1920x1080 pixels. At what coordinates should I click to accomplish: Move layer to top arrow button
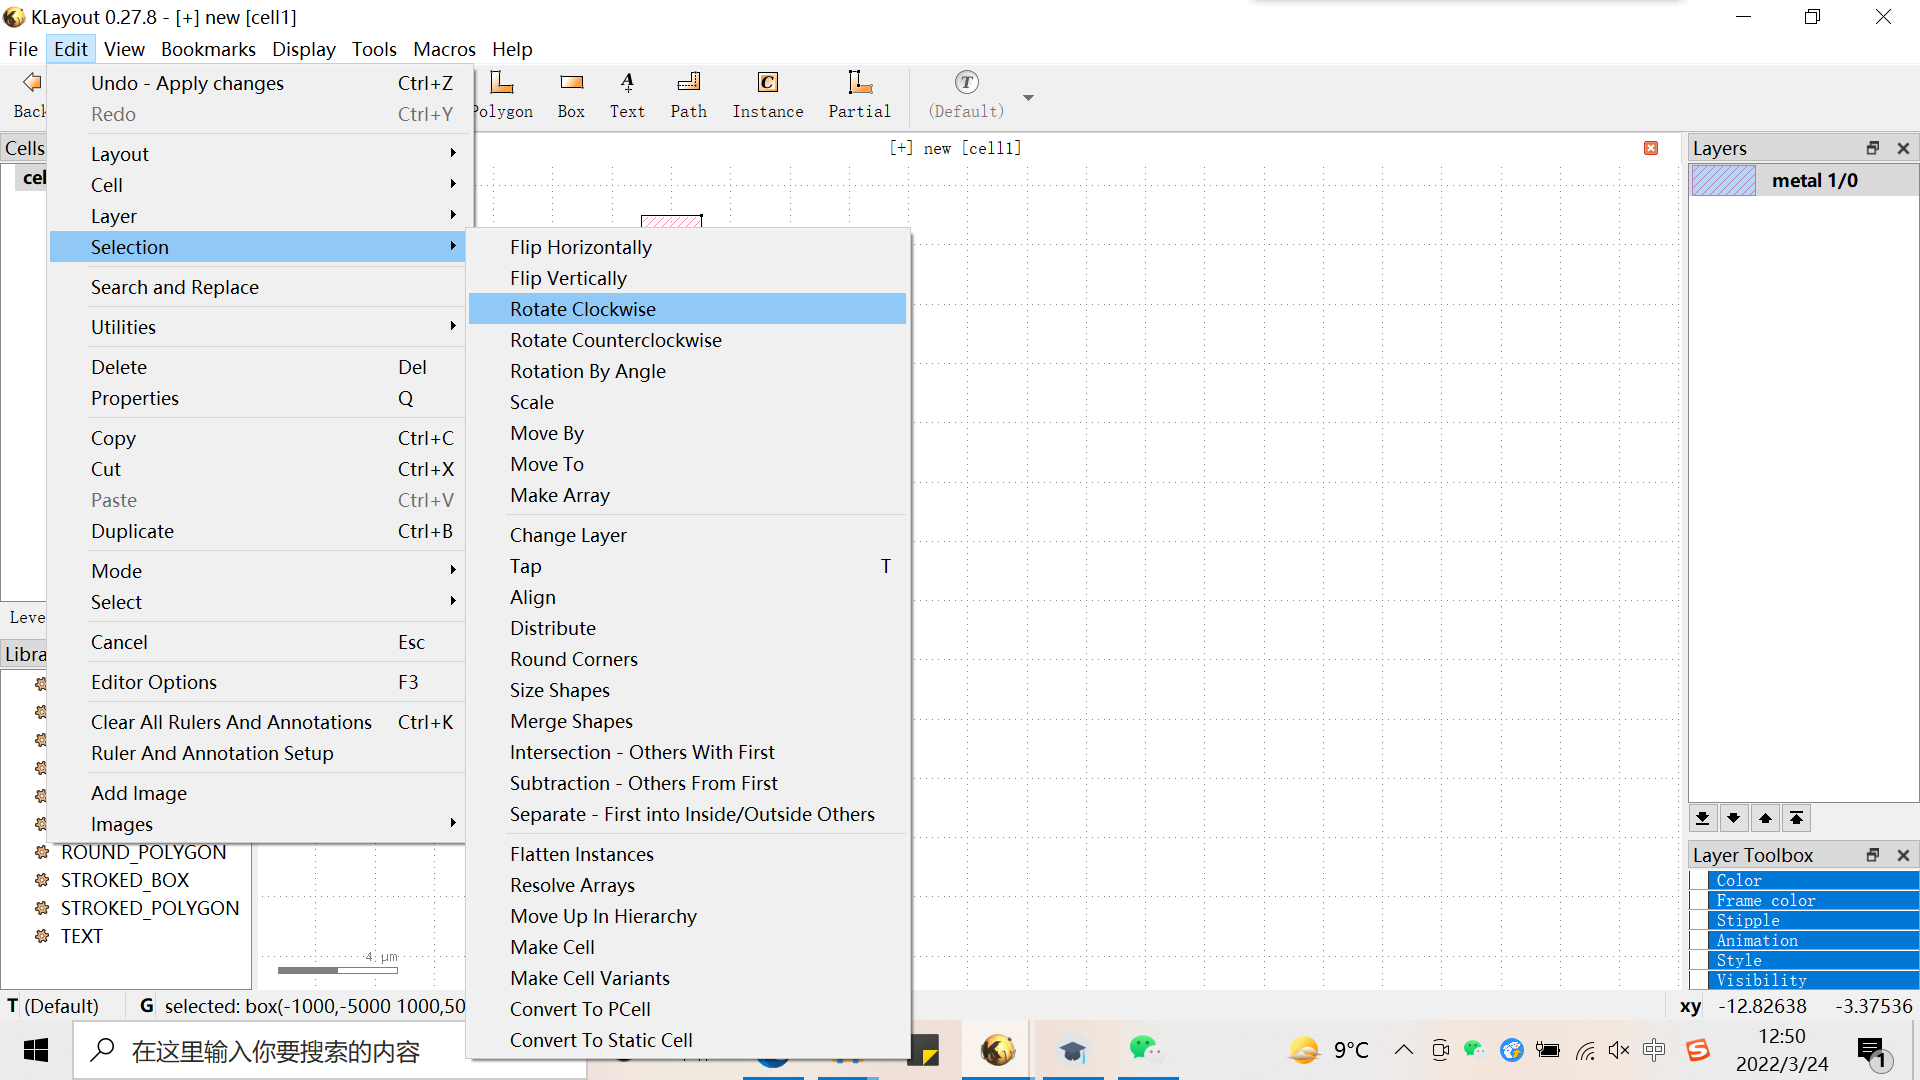(1797, 818)
